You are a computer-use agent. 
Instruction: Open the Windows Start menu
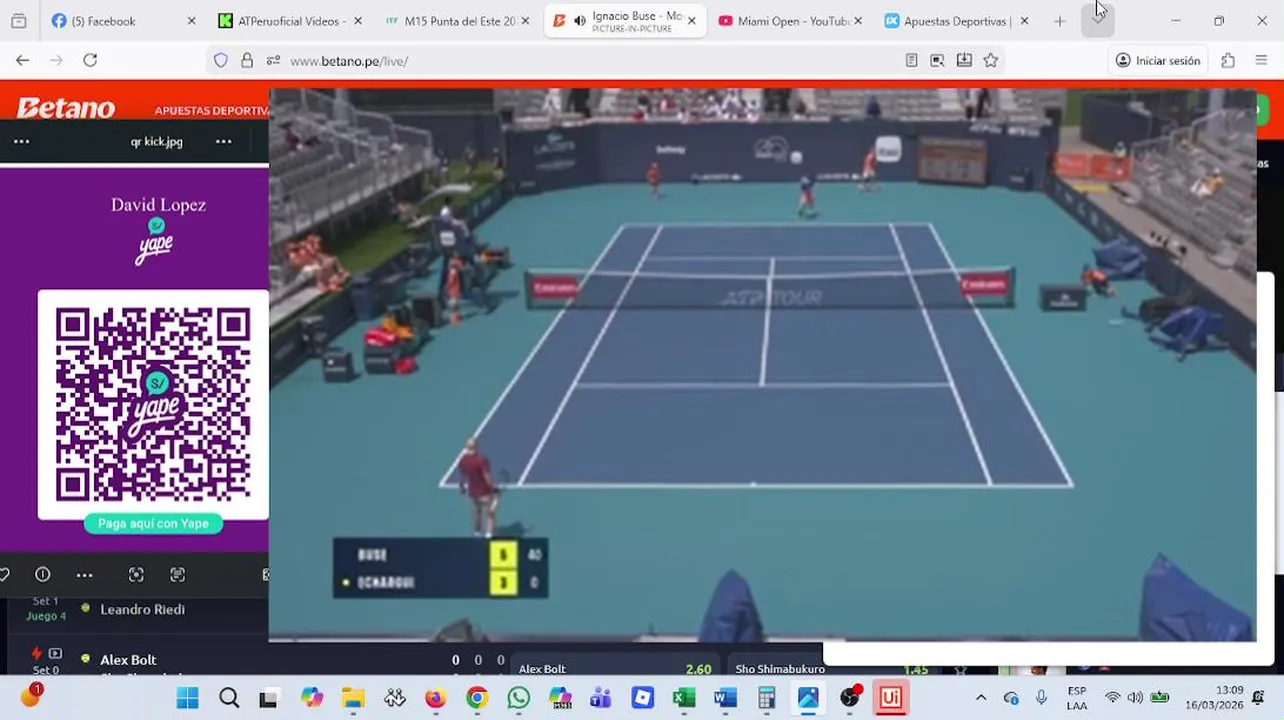point(187,698)
